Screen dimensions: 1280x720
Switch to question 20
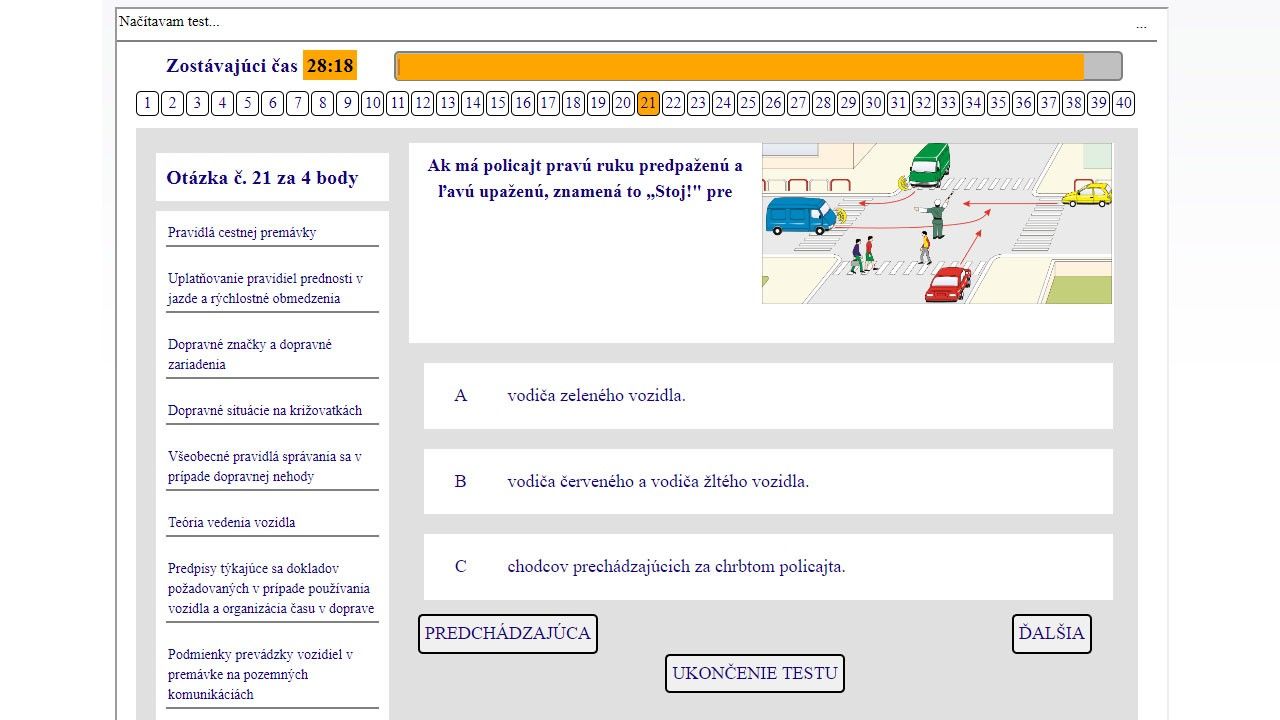click(x=623, y=103)
